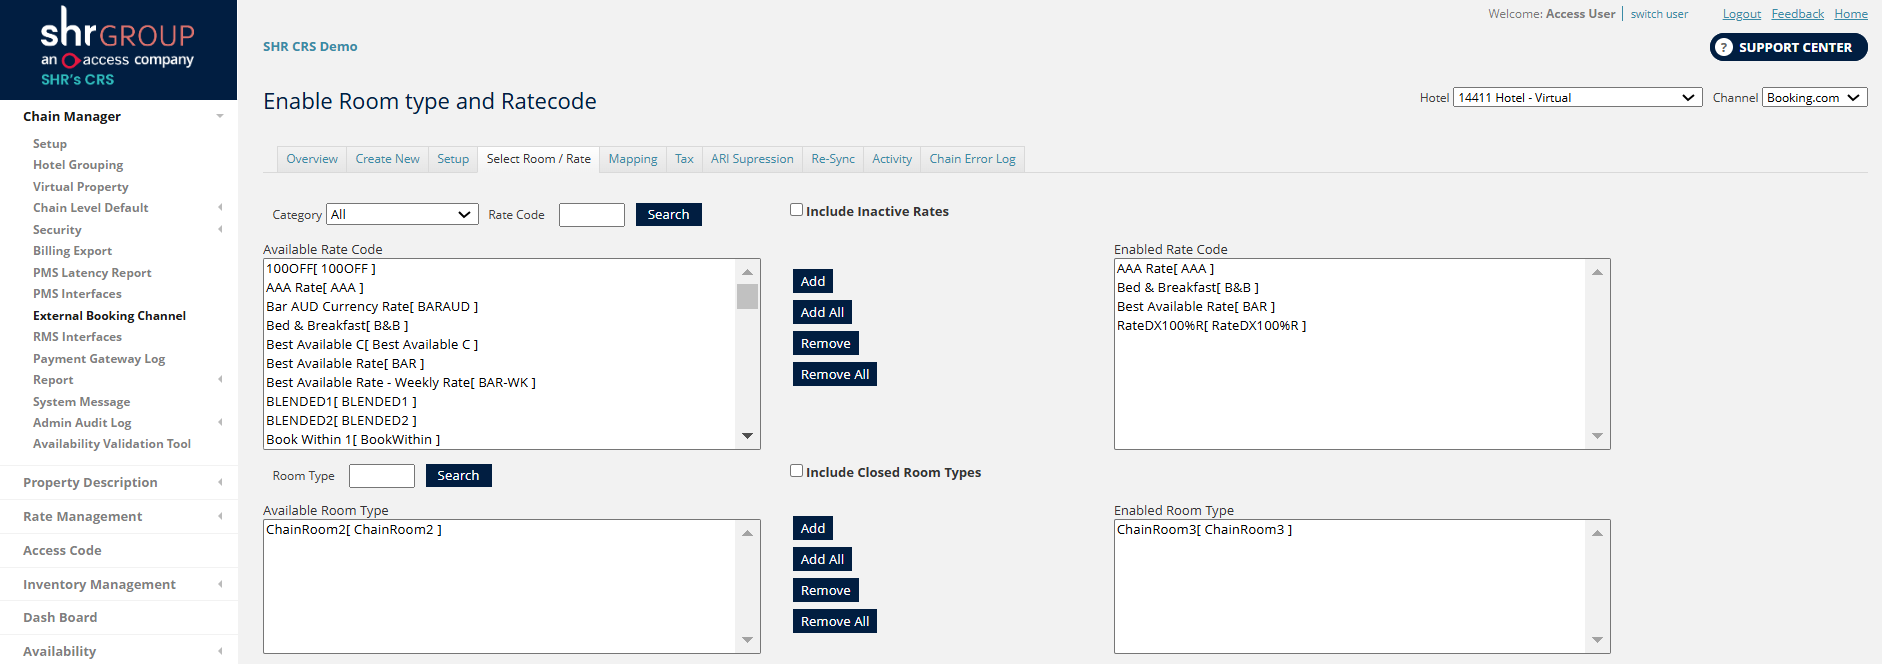The image size is (1882, 664).
Task: Expand the Rate Management section
Action: coord(220,516)
